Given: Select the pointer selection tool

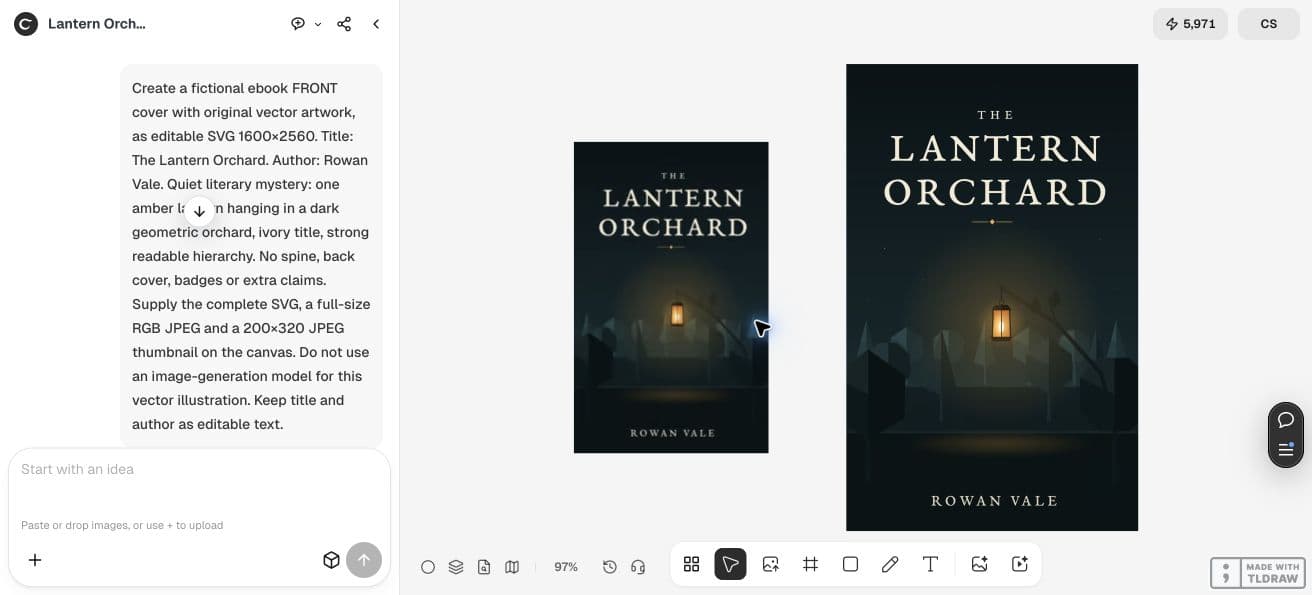Looking at the screenshot, I should (x=731, y=564).
